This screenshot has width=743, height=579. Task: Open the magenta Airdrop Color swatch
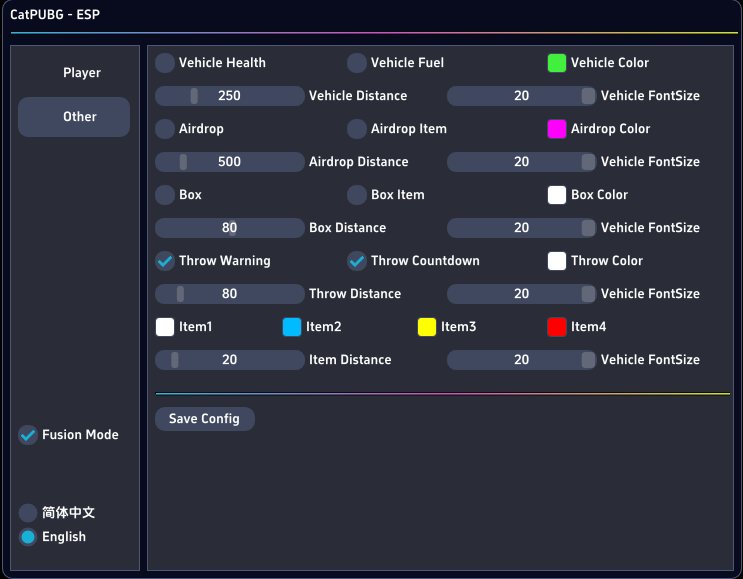(557, 128)
